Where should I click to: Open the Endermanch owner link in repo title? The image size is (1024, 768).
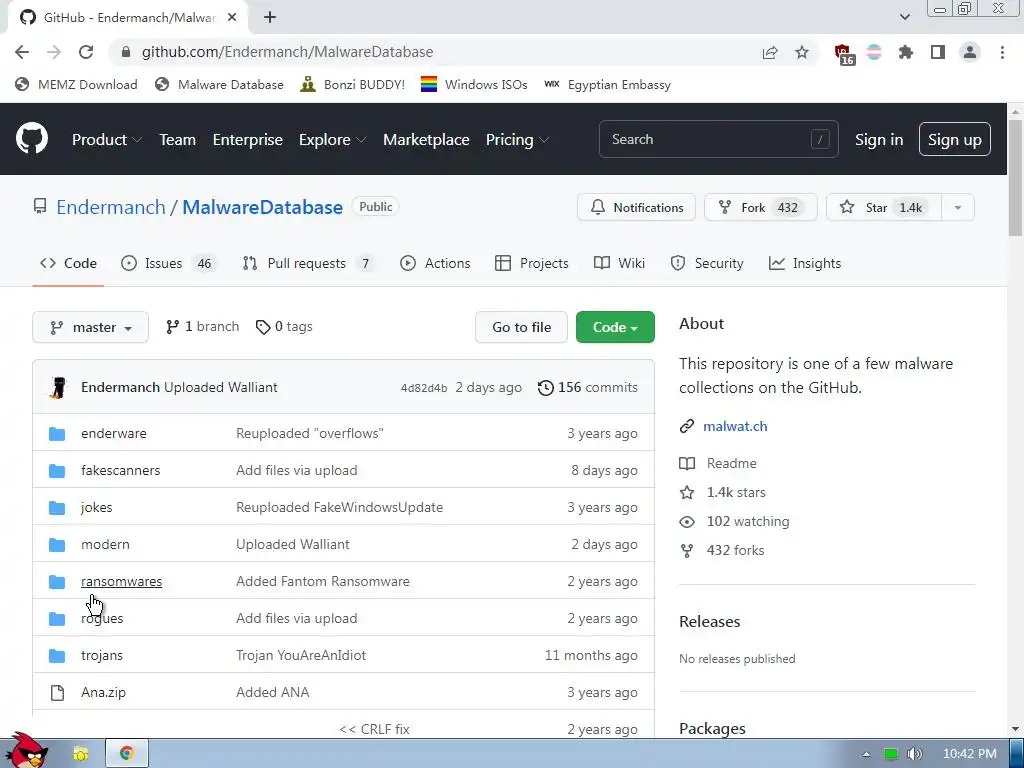(x=111, y=207)
